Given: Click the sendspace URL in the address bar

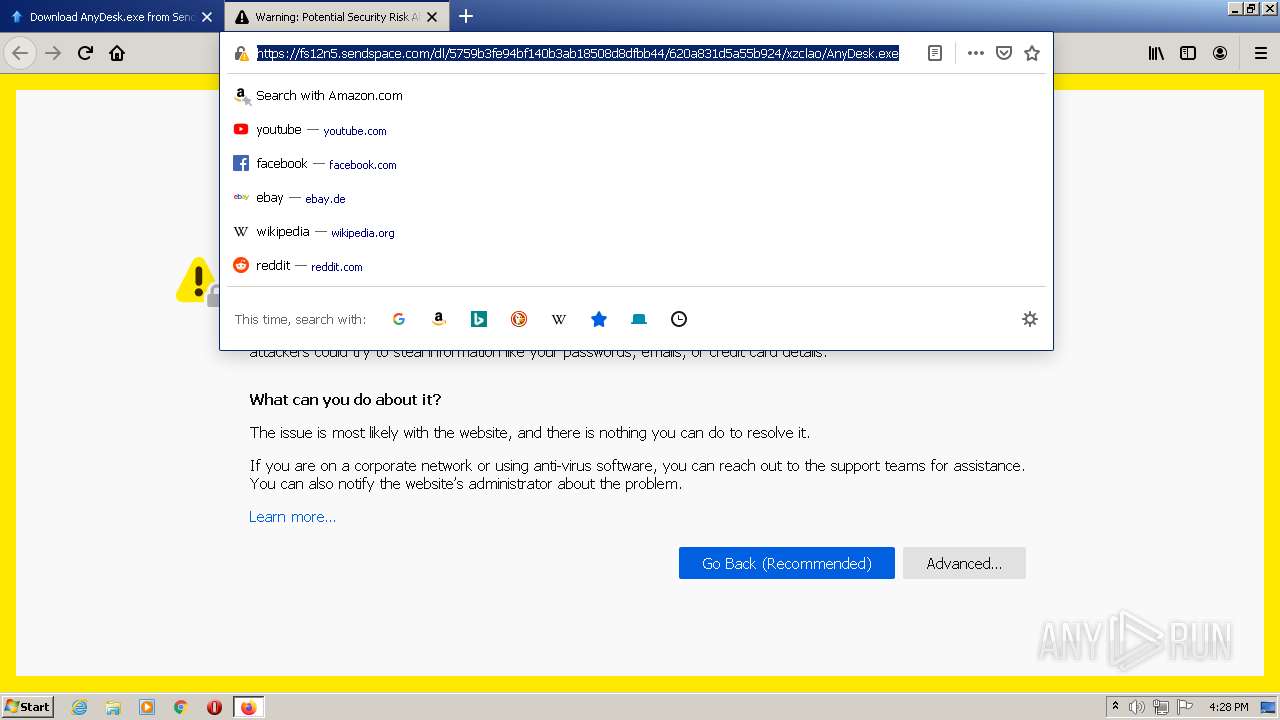Looking at the screenshot, I should 578,53.
